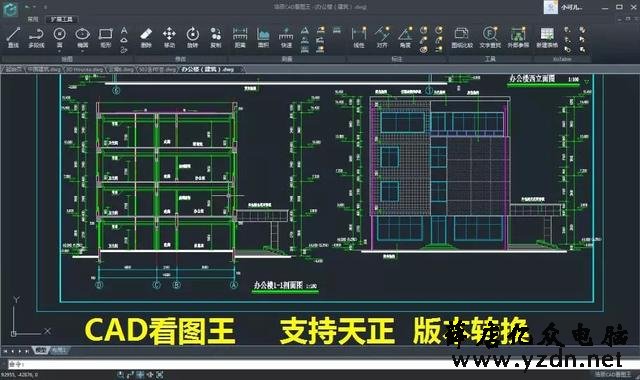Viewport: 640px width, 380px height.
Task: Select the 多段线 (Polyline) tool
Action: pyautogui.click(x=36, y=38)
